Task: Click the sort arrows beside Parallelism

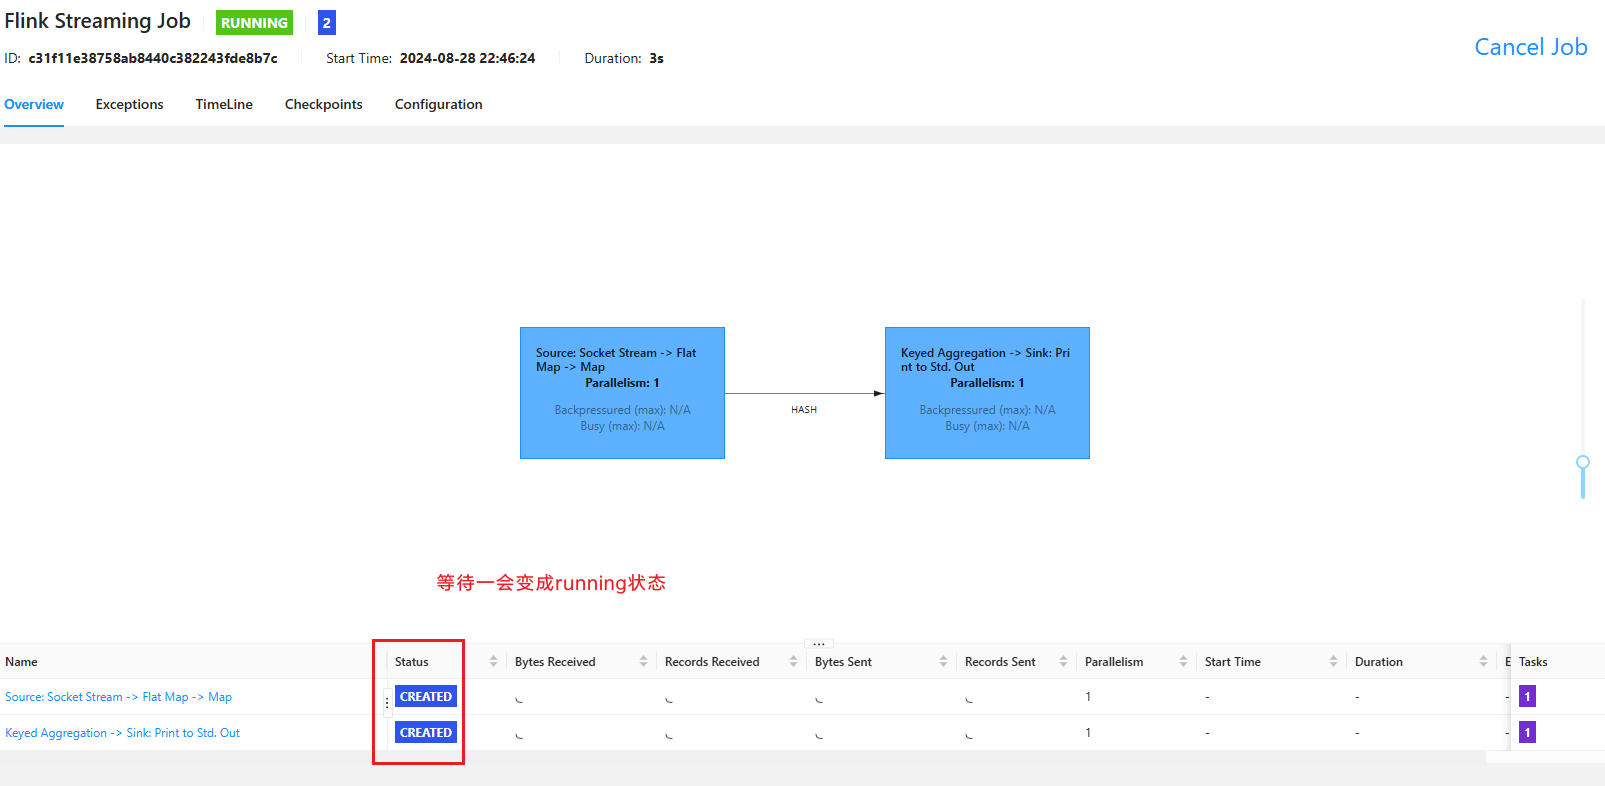Action: pyautogui.click(x=1183, y=661)
